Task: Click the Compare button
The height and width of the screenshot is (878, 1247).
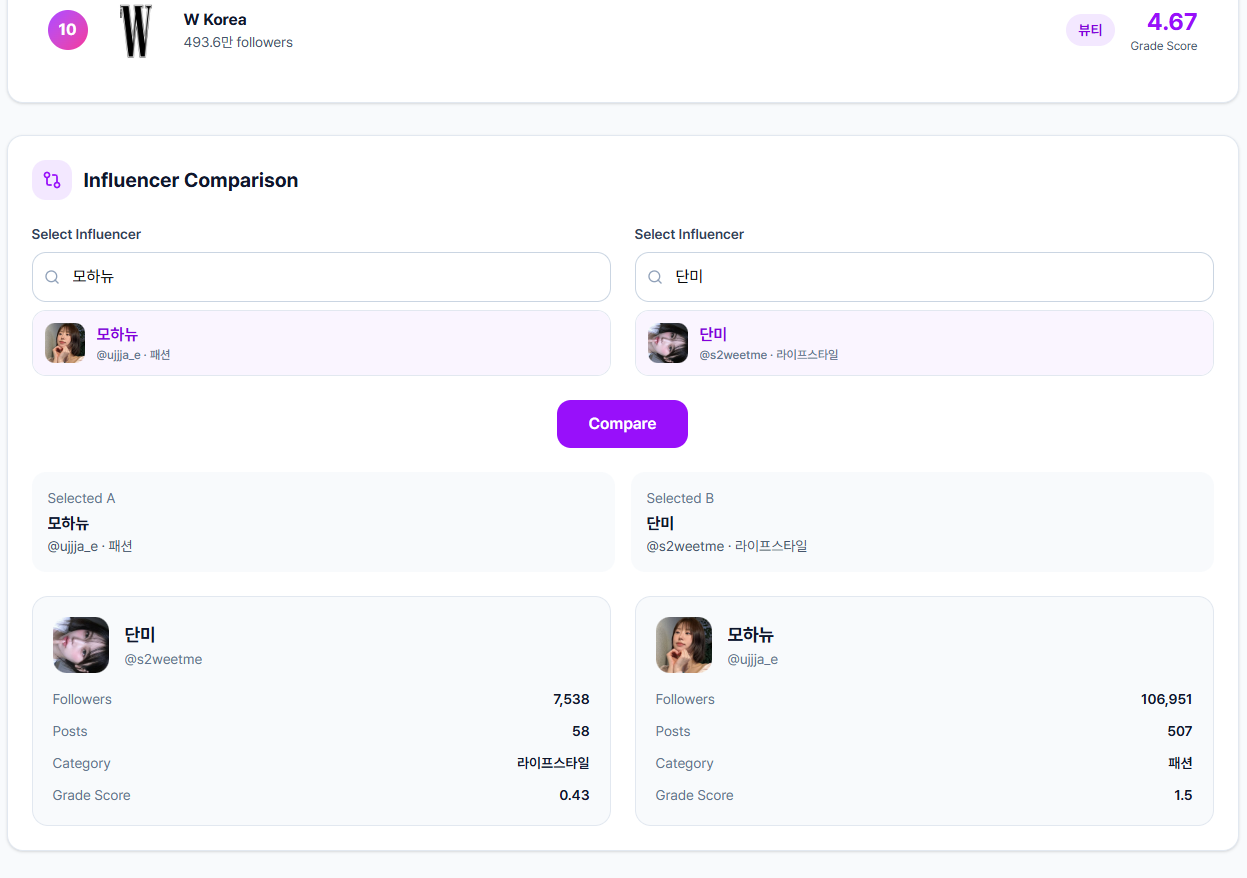Action: point(622,424)
